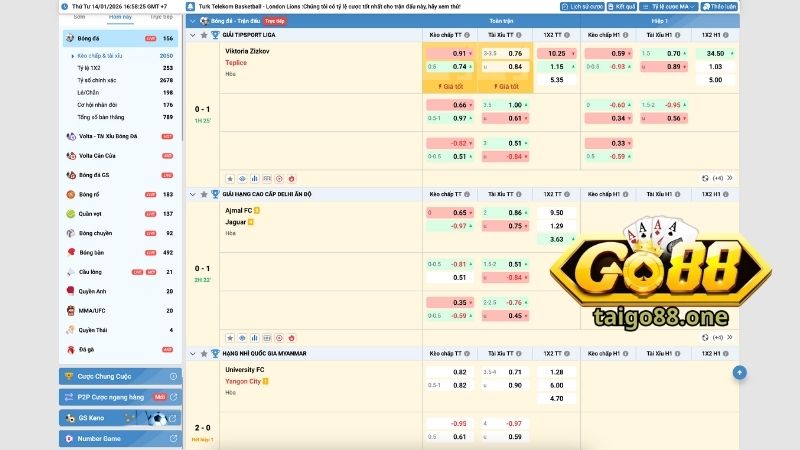Select the MMA/UFC category
800x450 pixels.
(x=120, y=311)
